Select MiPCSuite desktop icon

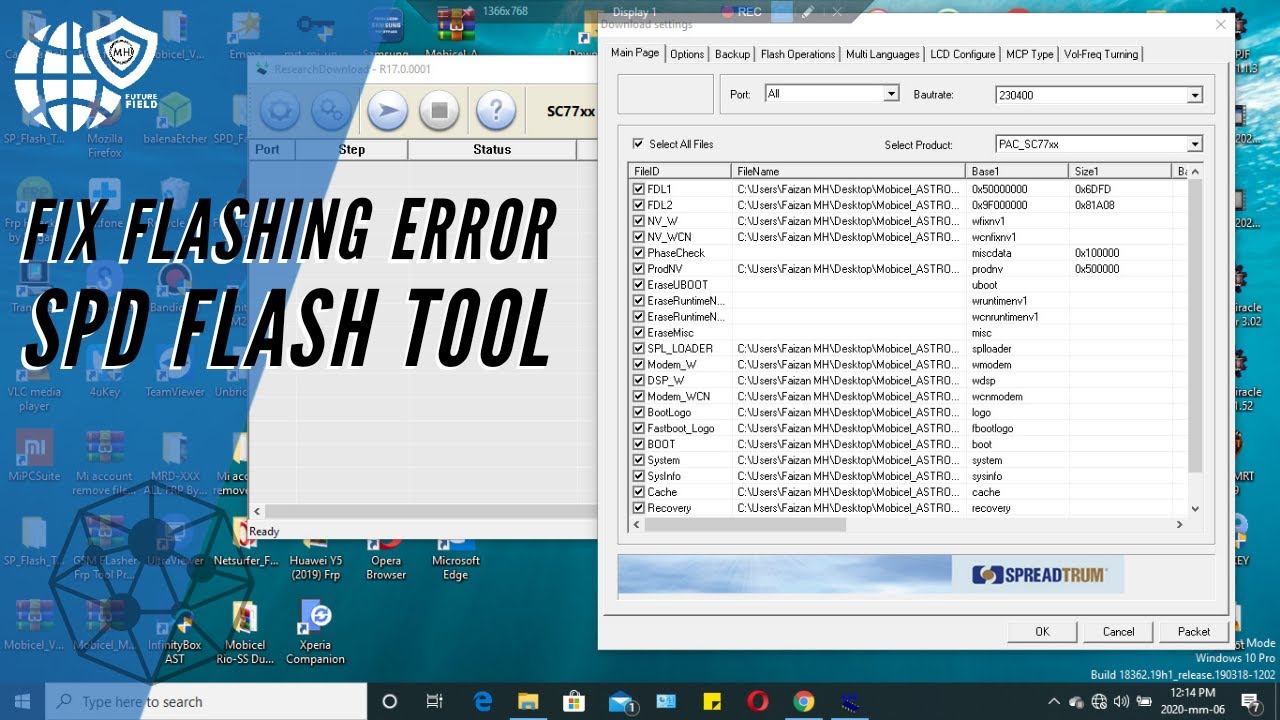click(x=34, y=456)
